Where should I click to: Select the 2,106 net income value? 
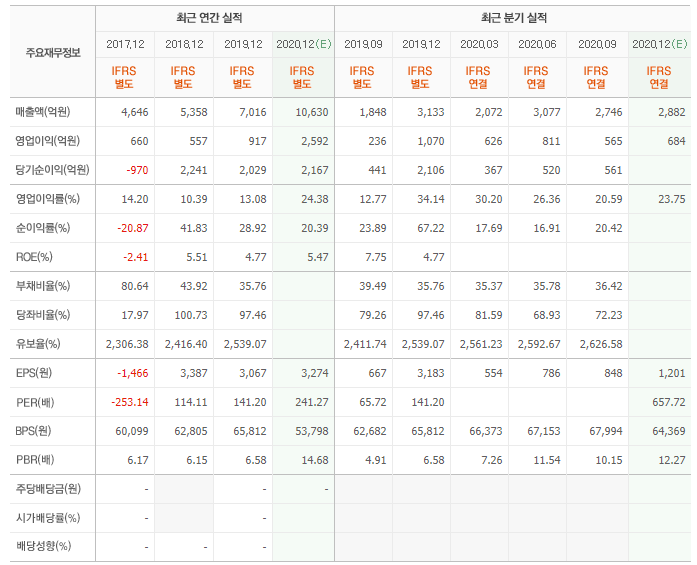point(431,170)
